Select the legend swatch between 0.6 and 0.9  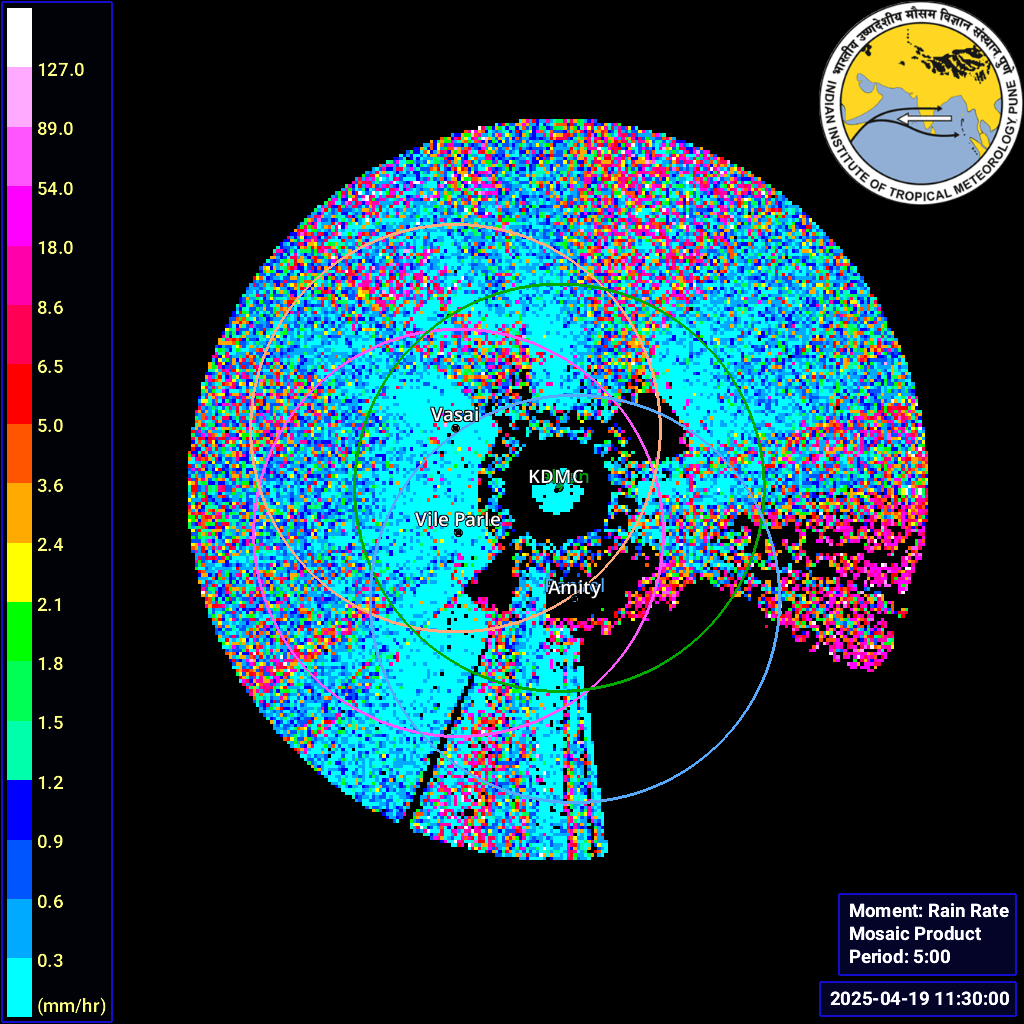(19, 869)
